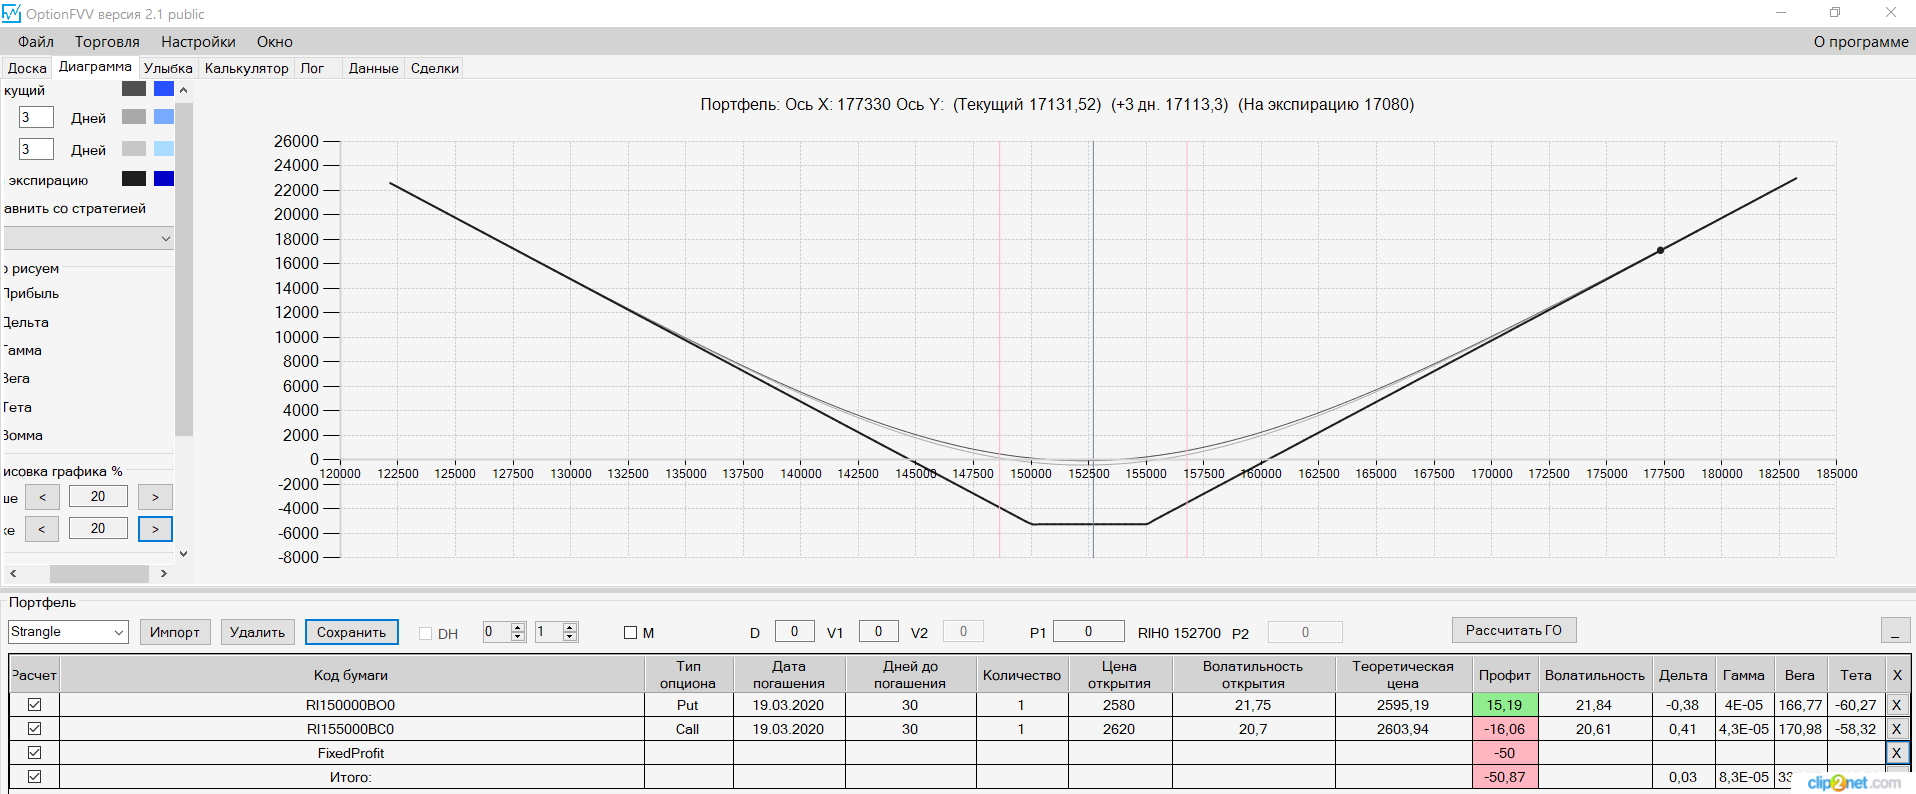
Task: Open the Окно menu
Action: [275, 42]
